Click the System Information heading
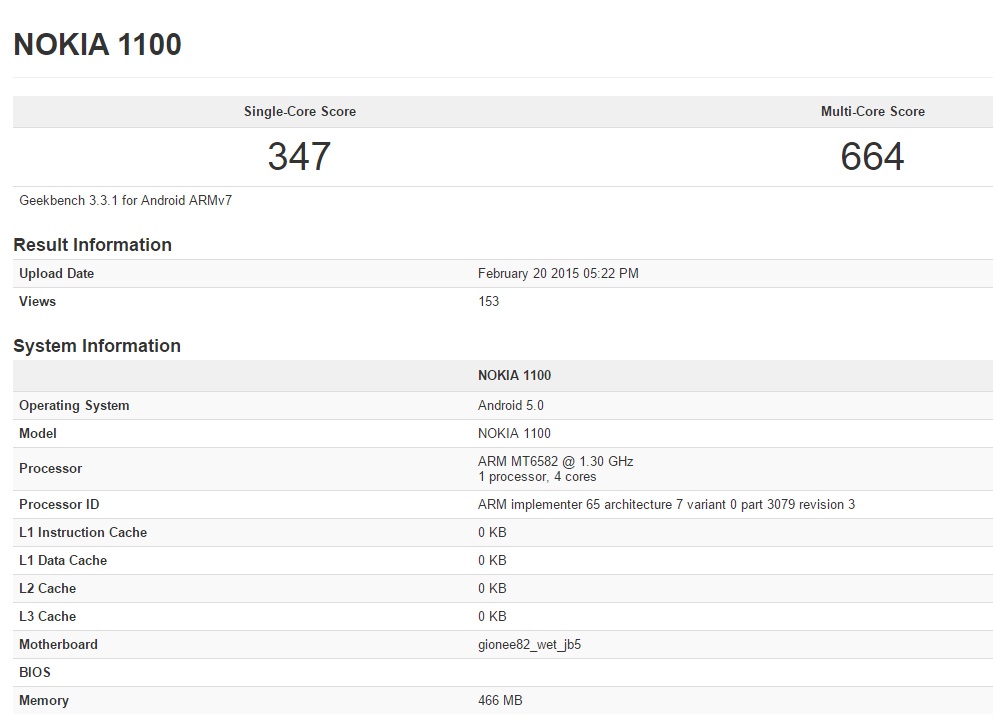The image size is (993, 724). [x=97, y=346]
